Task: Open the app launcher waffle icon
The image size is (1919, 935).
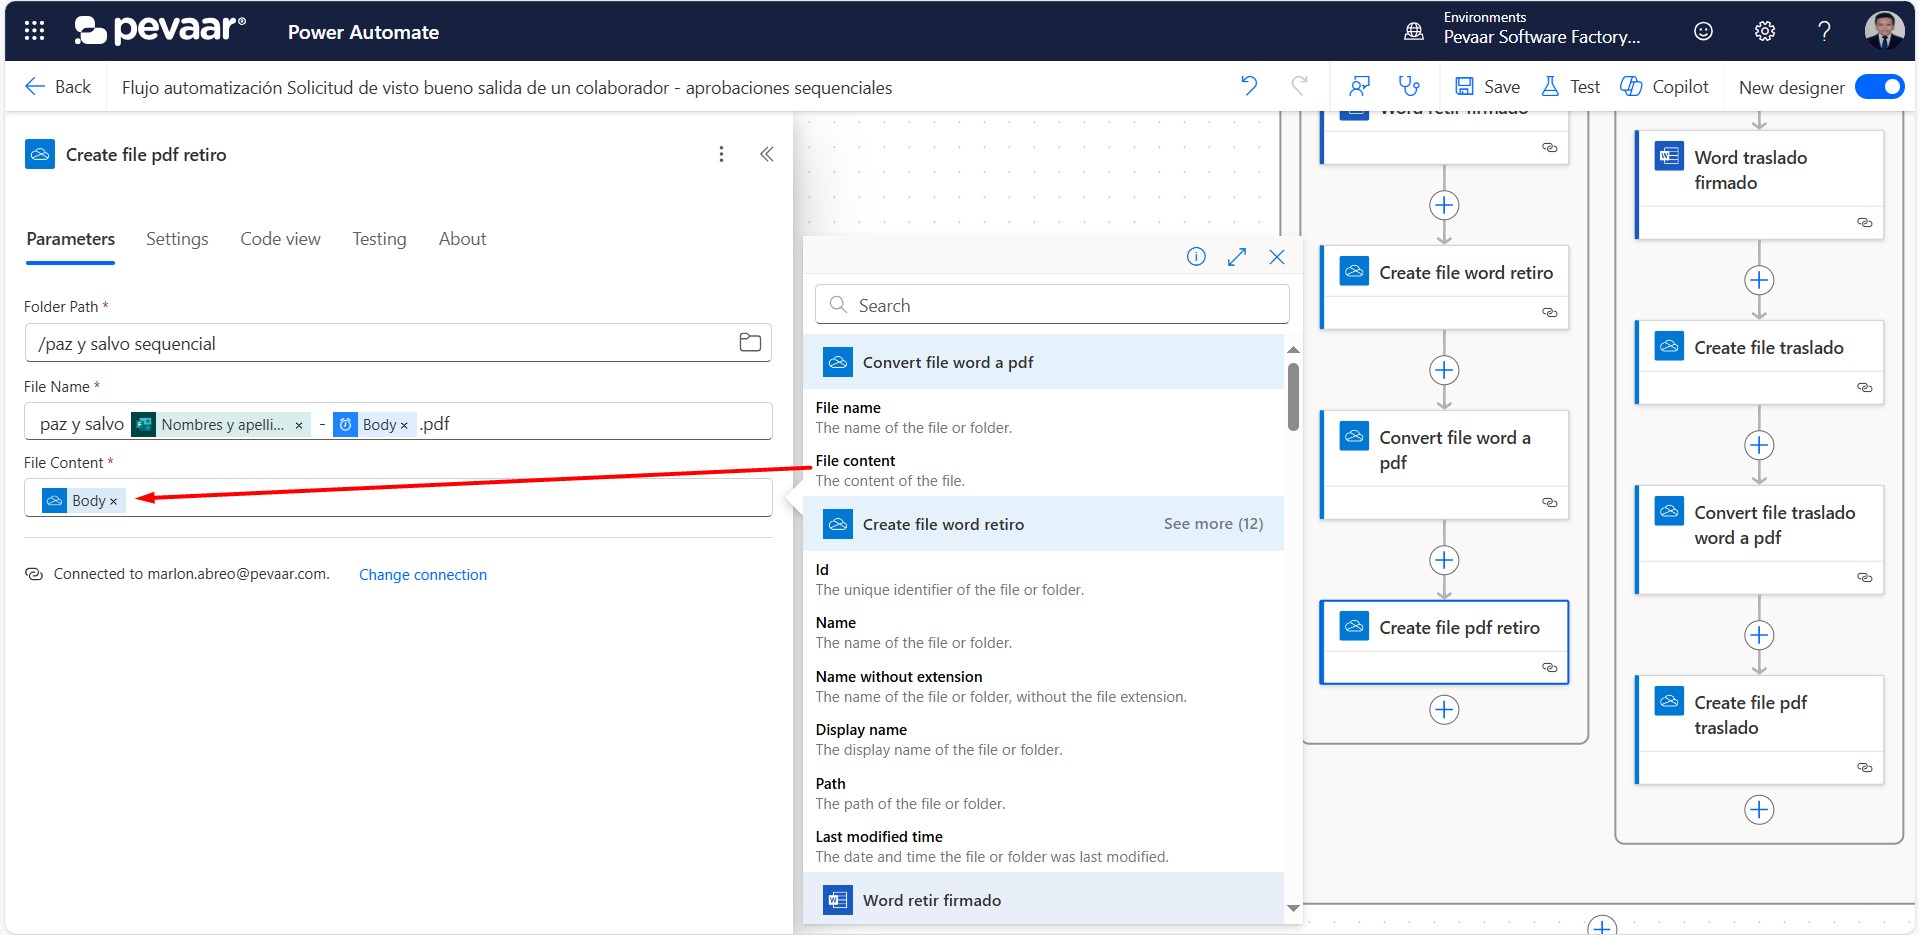Action: [x=34, y=31]
